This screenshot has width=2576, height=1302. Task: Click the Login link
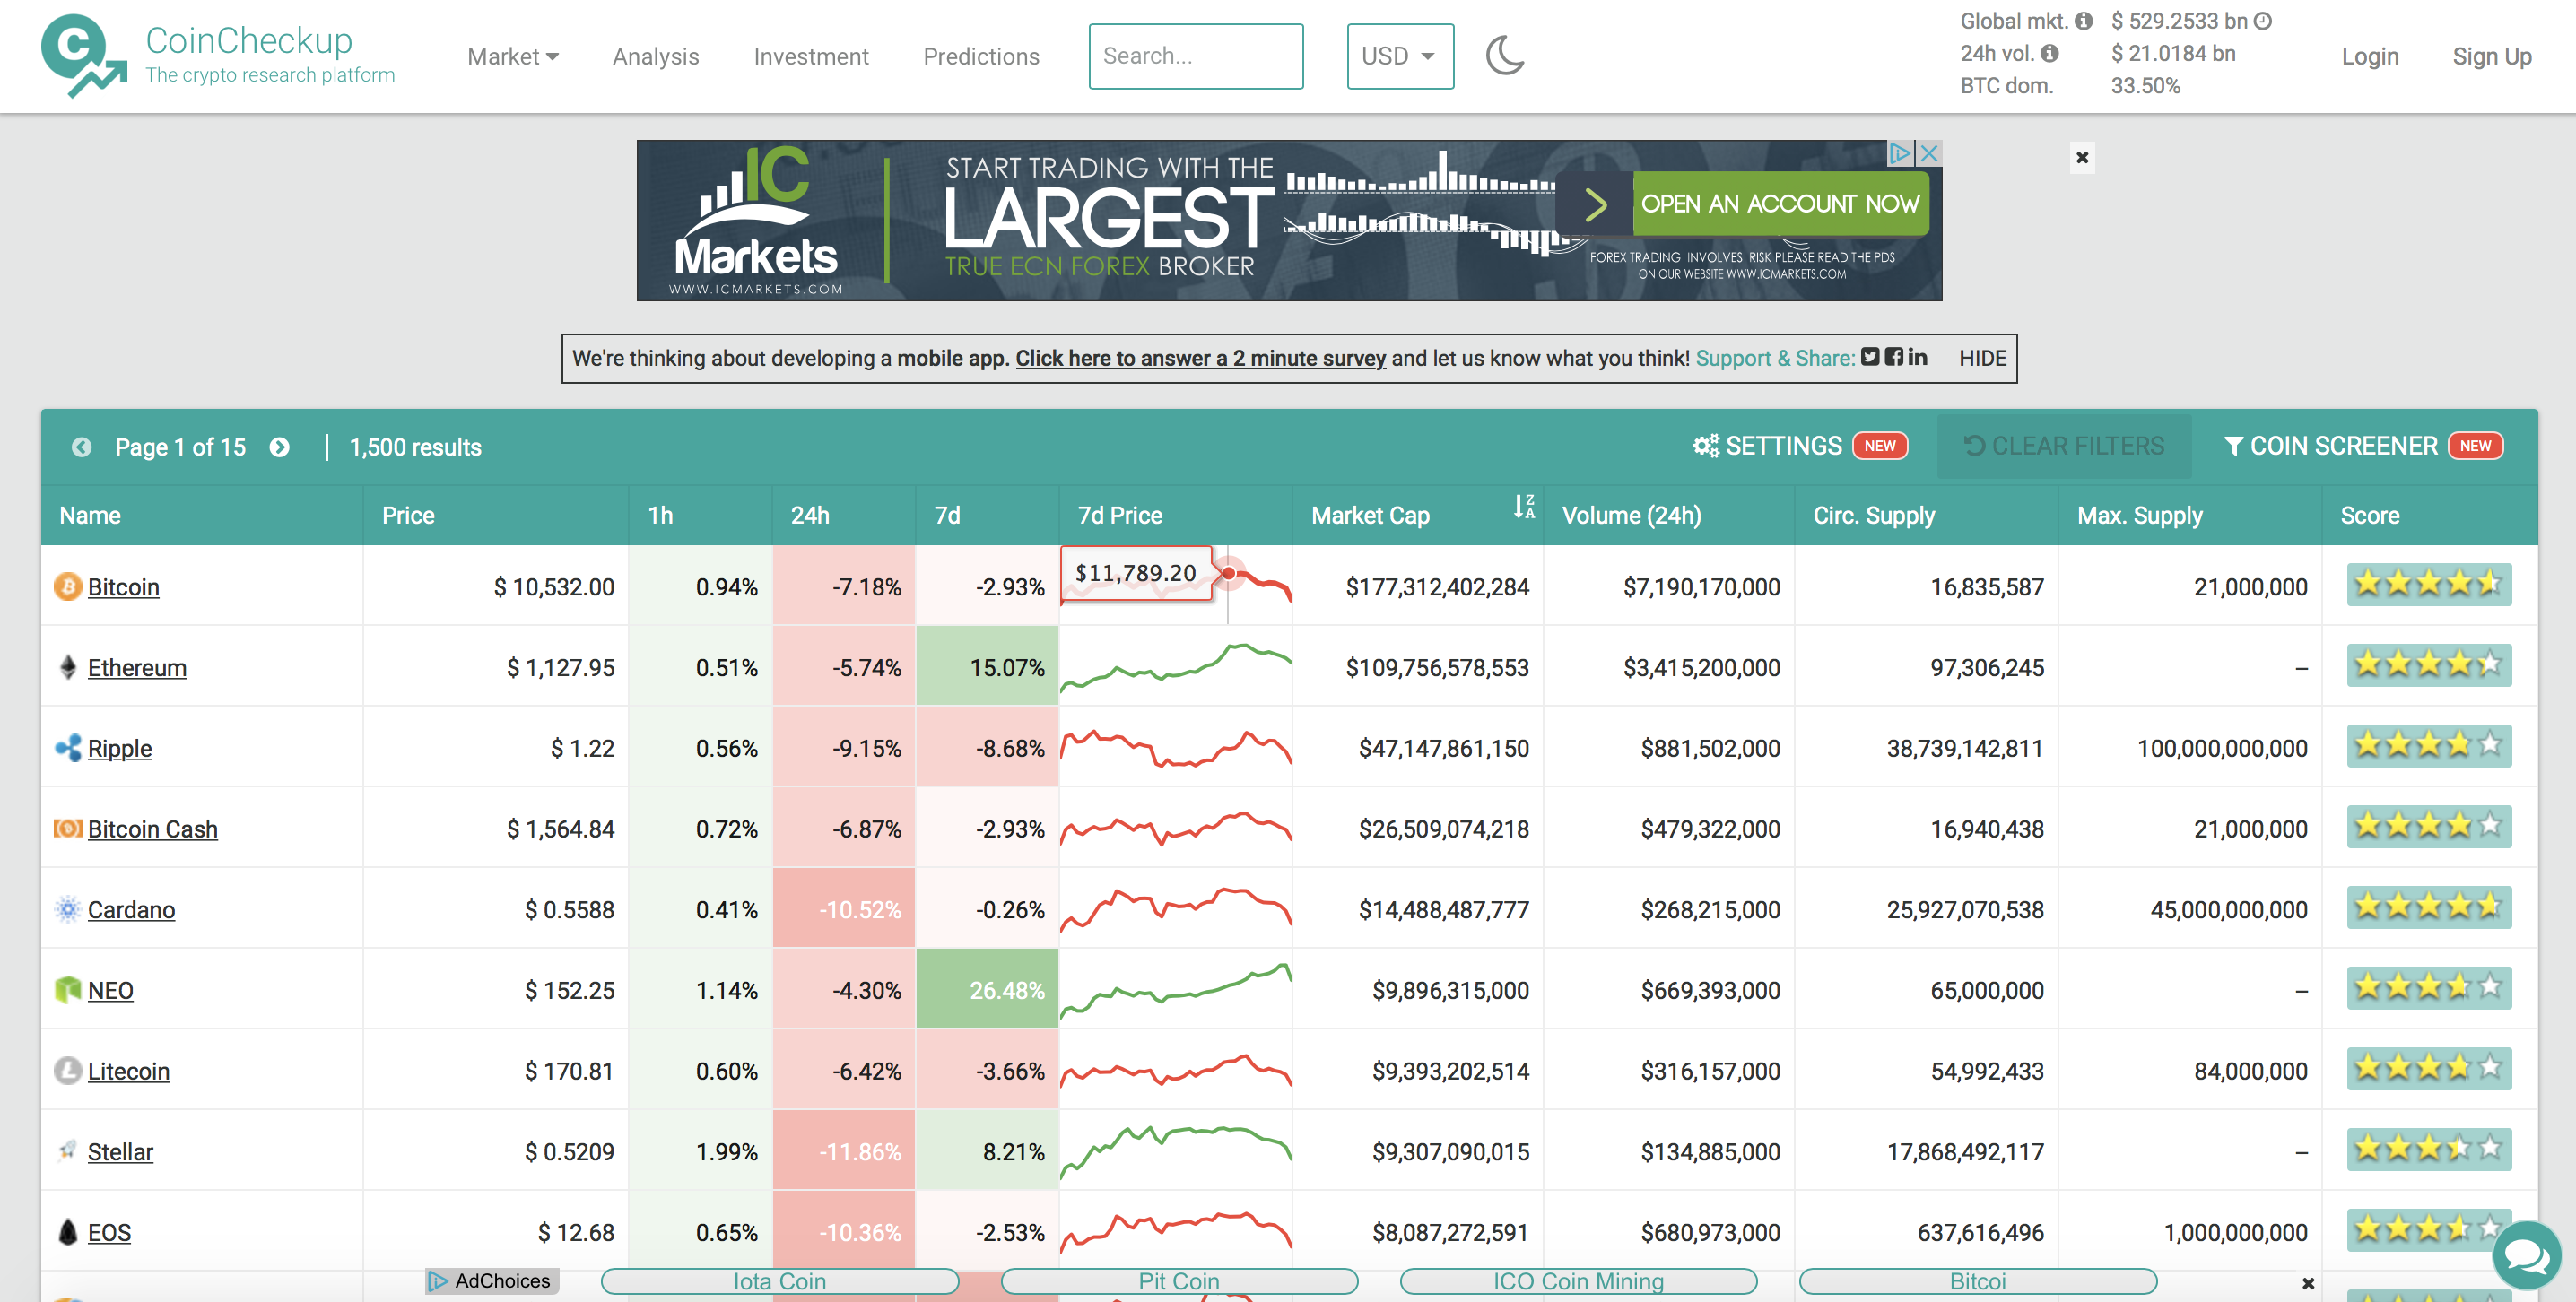tap(2369, 57)
